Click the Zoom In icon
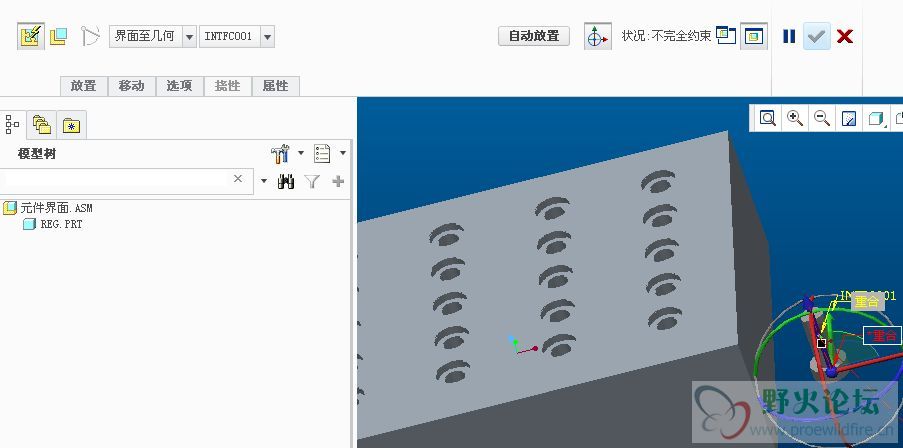Screen dimensions: 903x448 coord(795,118)
